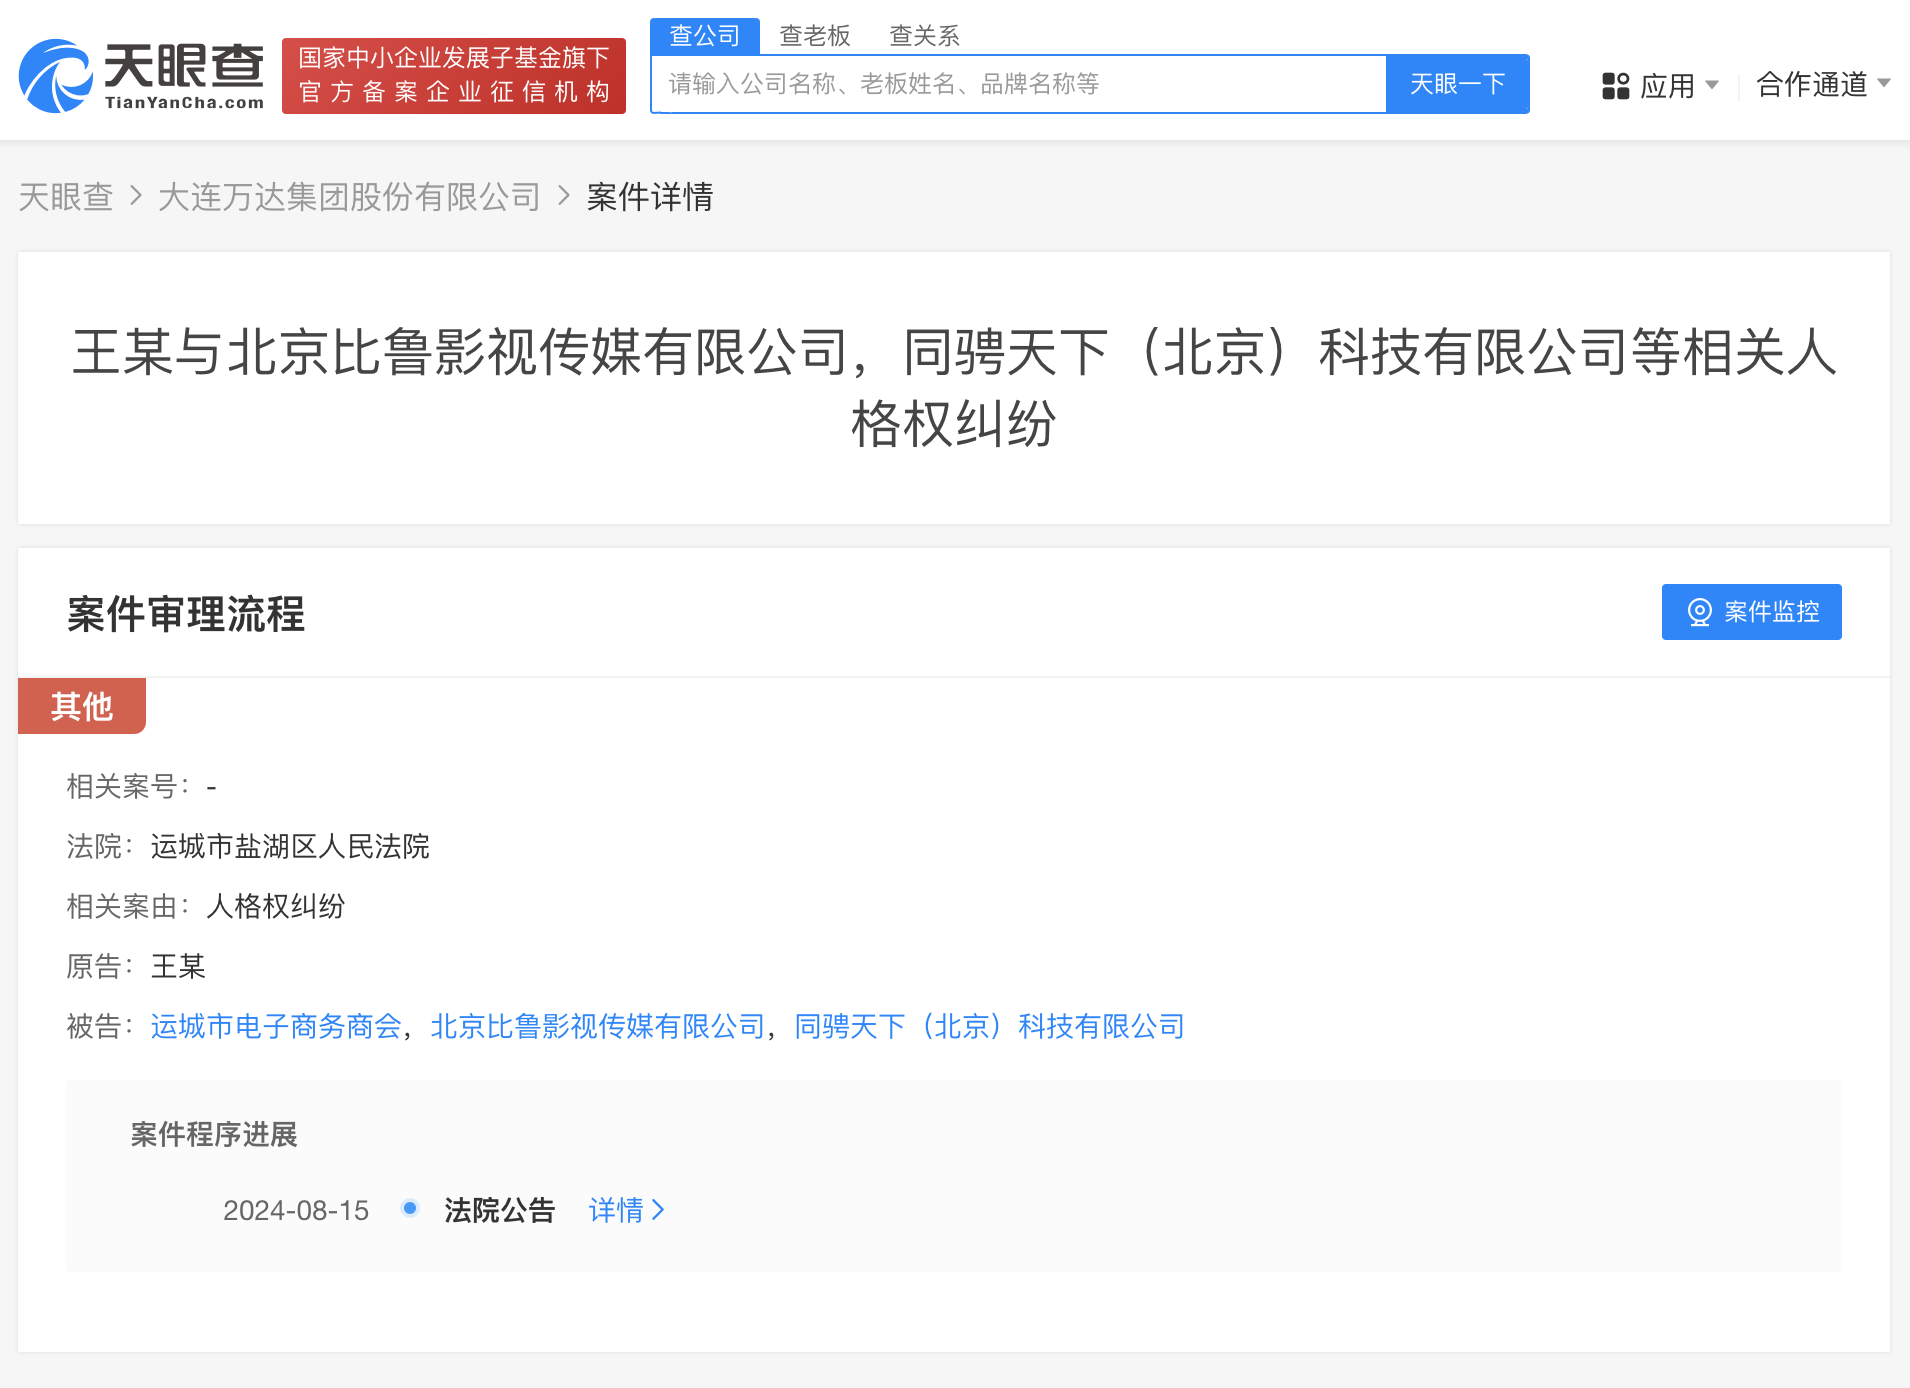This screenshot has width=1910, height=1388.
Task: Open 详情 chevron next to 法院公告
Action: coord(659,1211)
